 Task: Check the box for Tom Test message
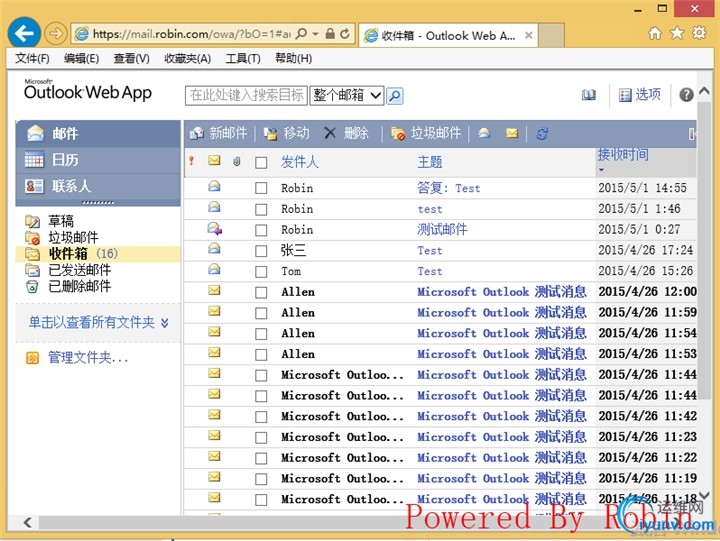click(261, 272)
